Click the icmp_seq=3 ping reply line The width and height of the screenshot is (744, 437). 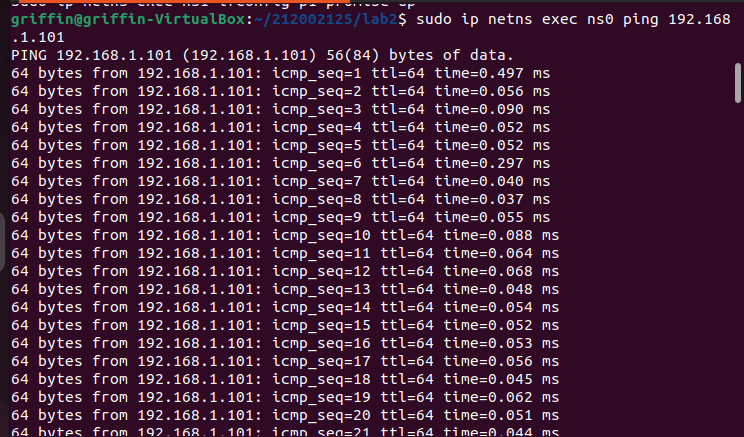click(280, 110)
